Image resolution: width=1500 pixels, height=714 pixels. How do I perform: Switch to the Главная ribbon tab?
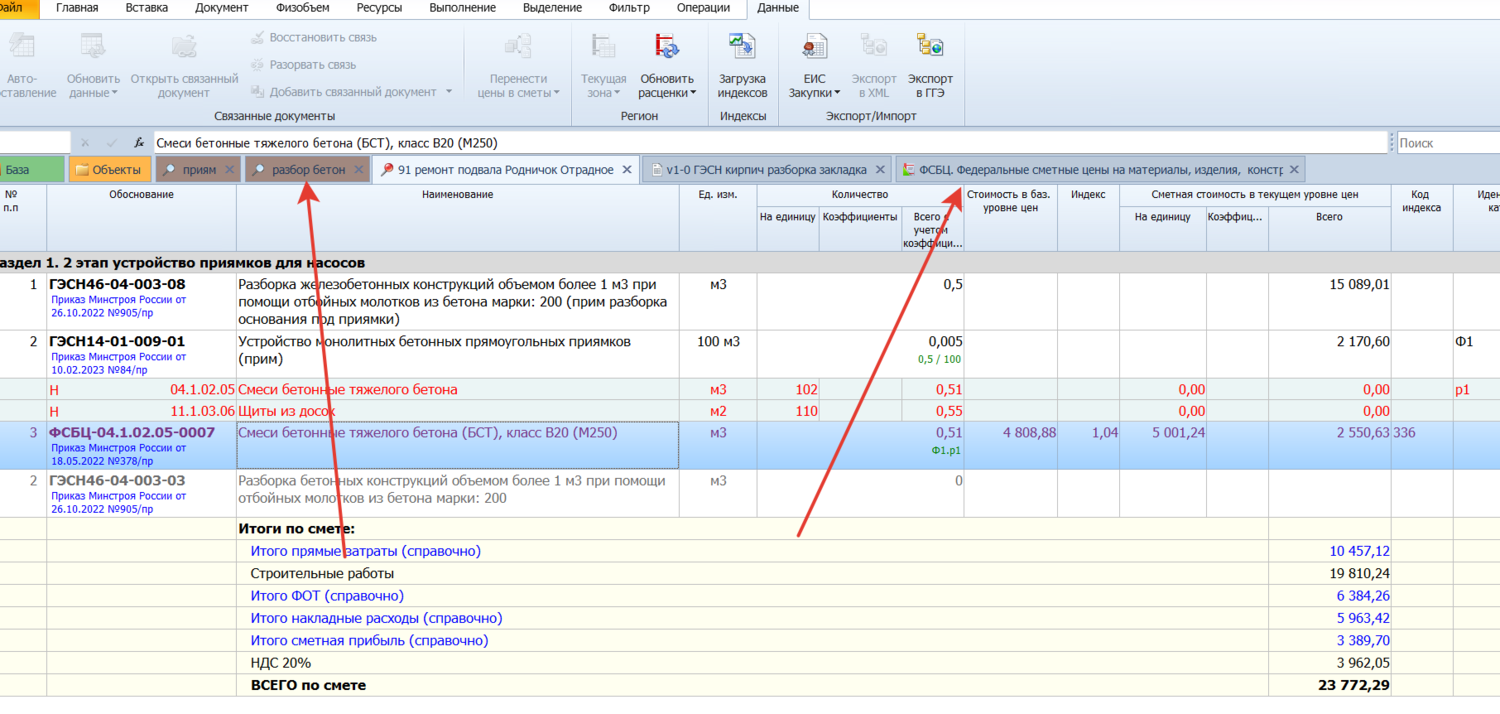(77, 8)
